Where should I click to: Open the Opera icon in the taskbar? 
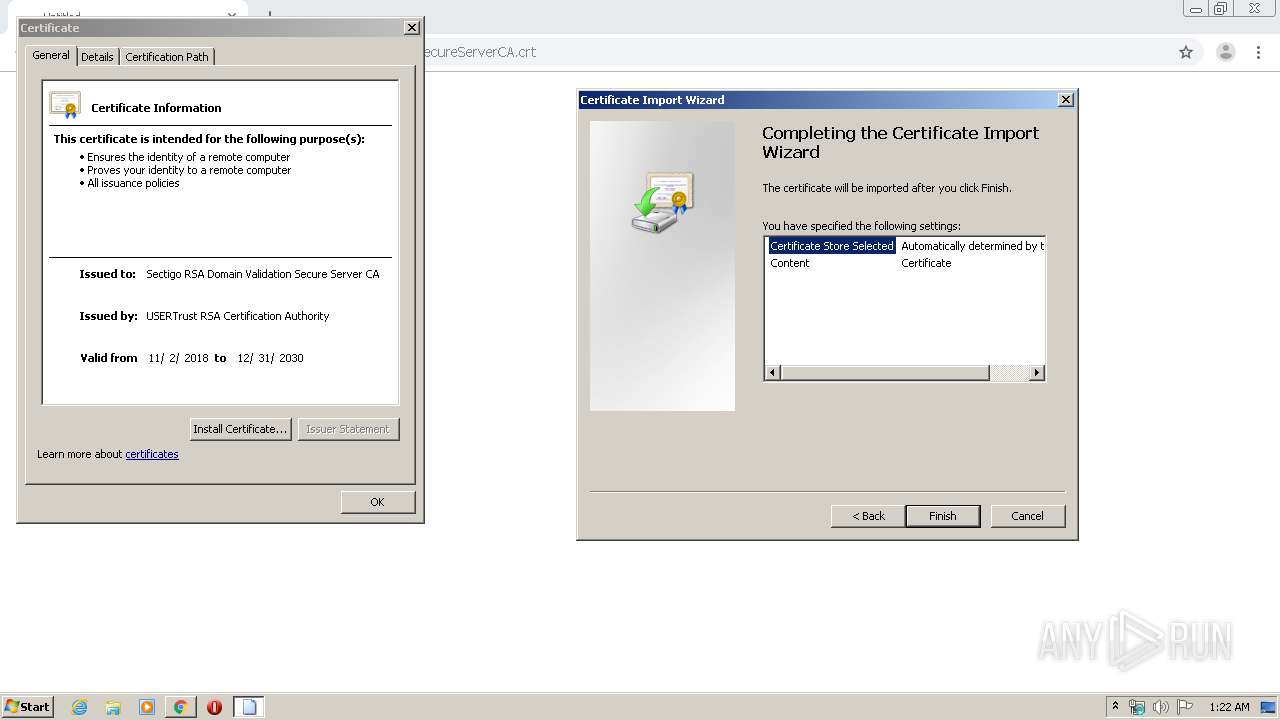point(214,707)
